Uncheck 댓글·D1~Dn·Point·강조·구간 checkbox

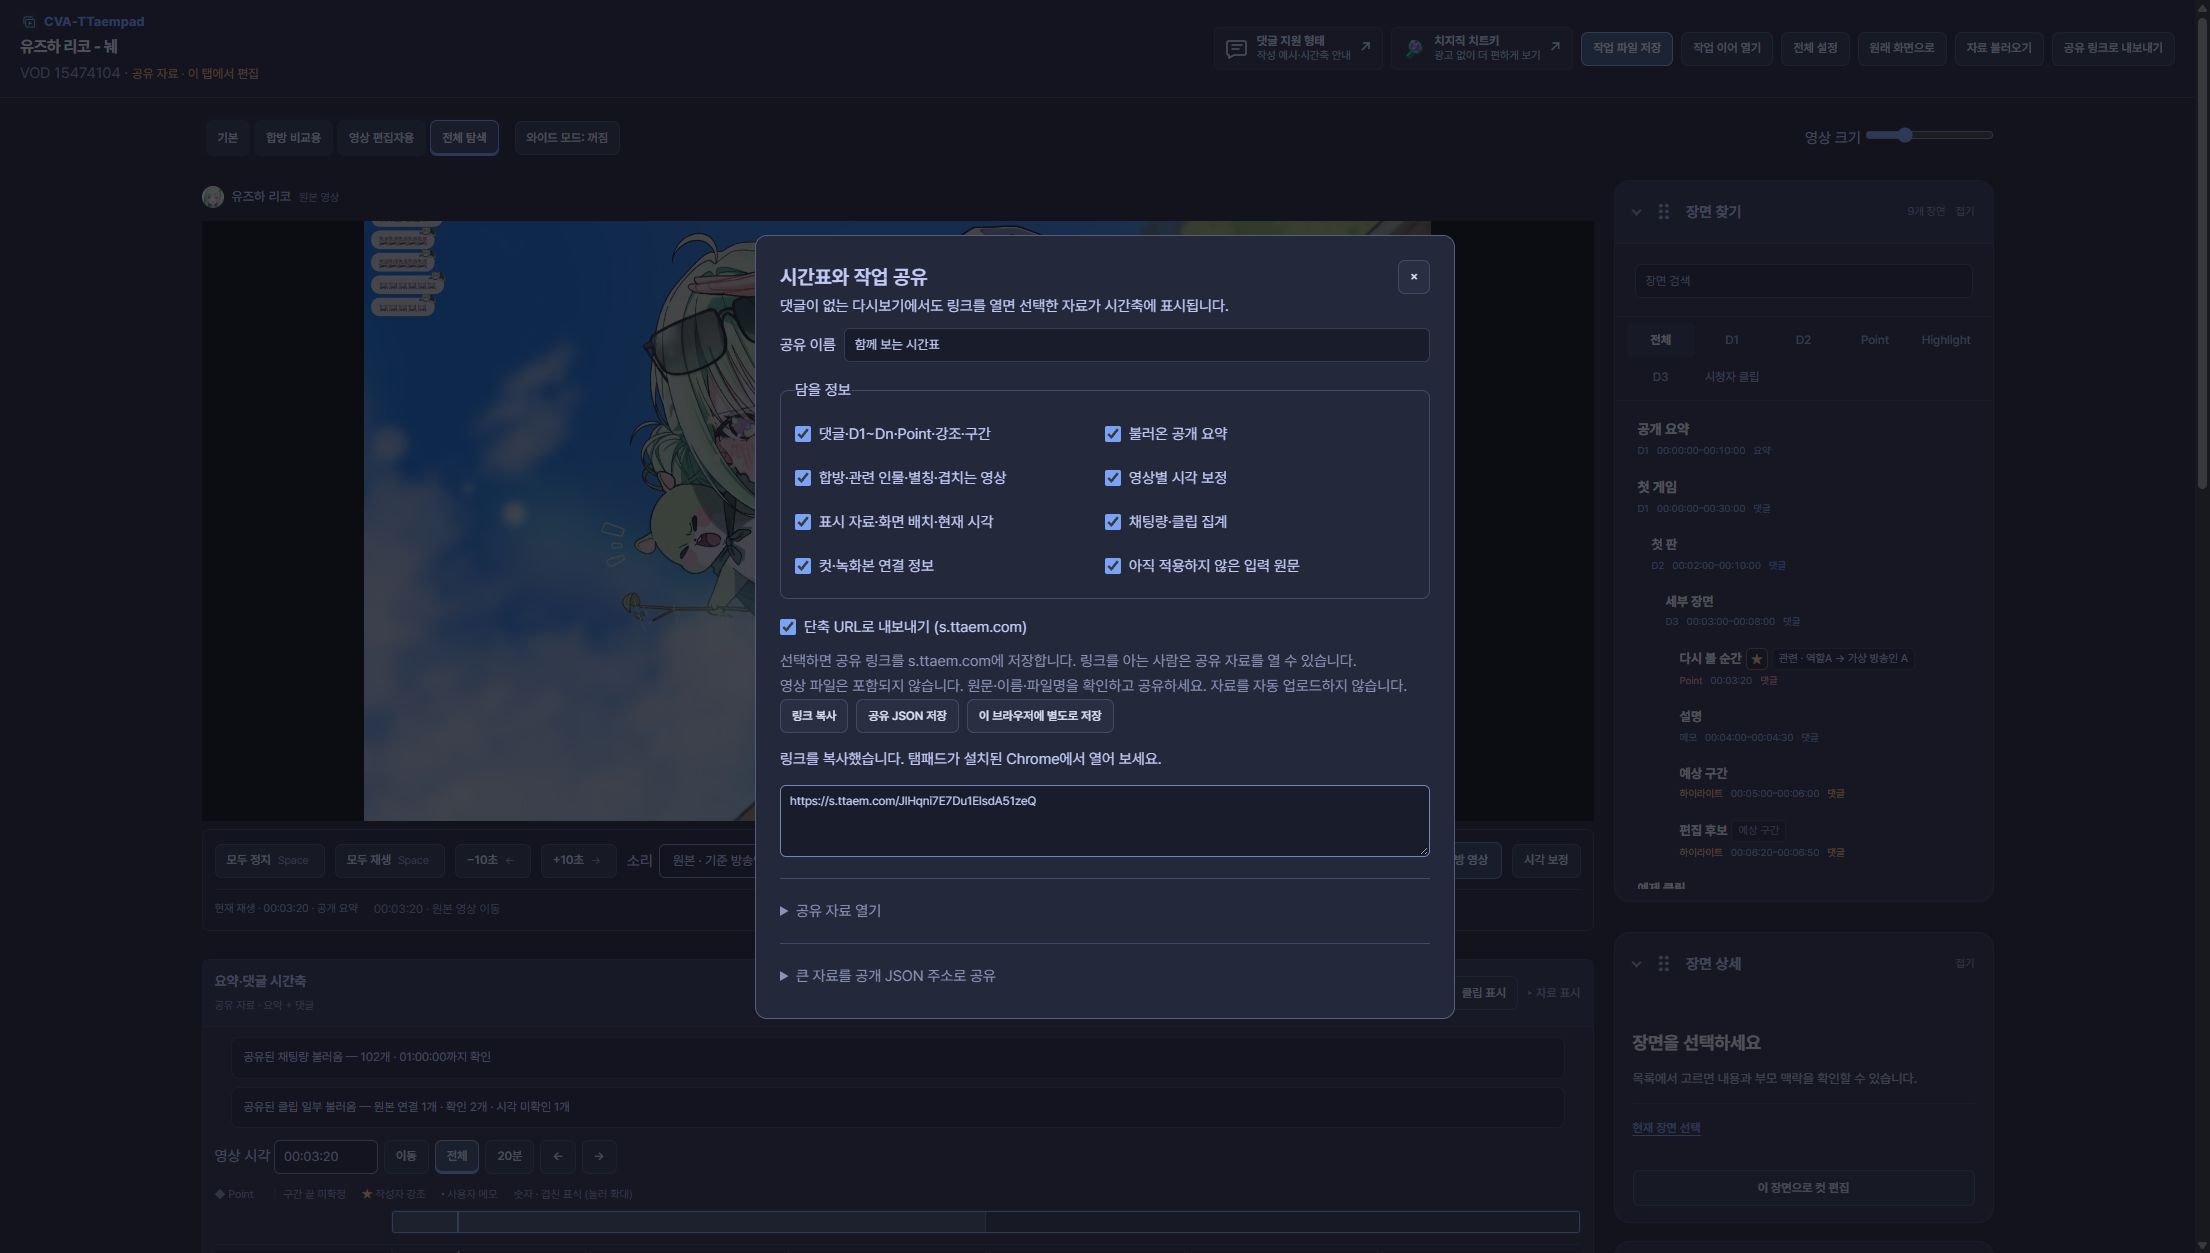pyautogui.click(x=802, y=434)
